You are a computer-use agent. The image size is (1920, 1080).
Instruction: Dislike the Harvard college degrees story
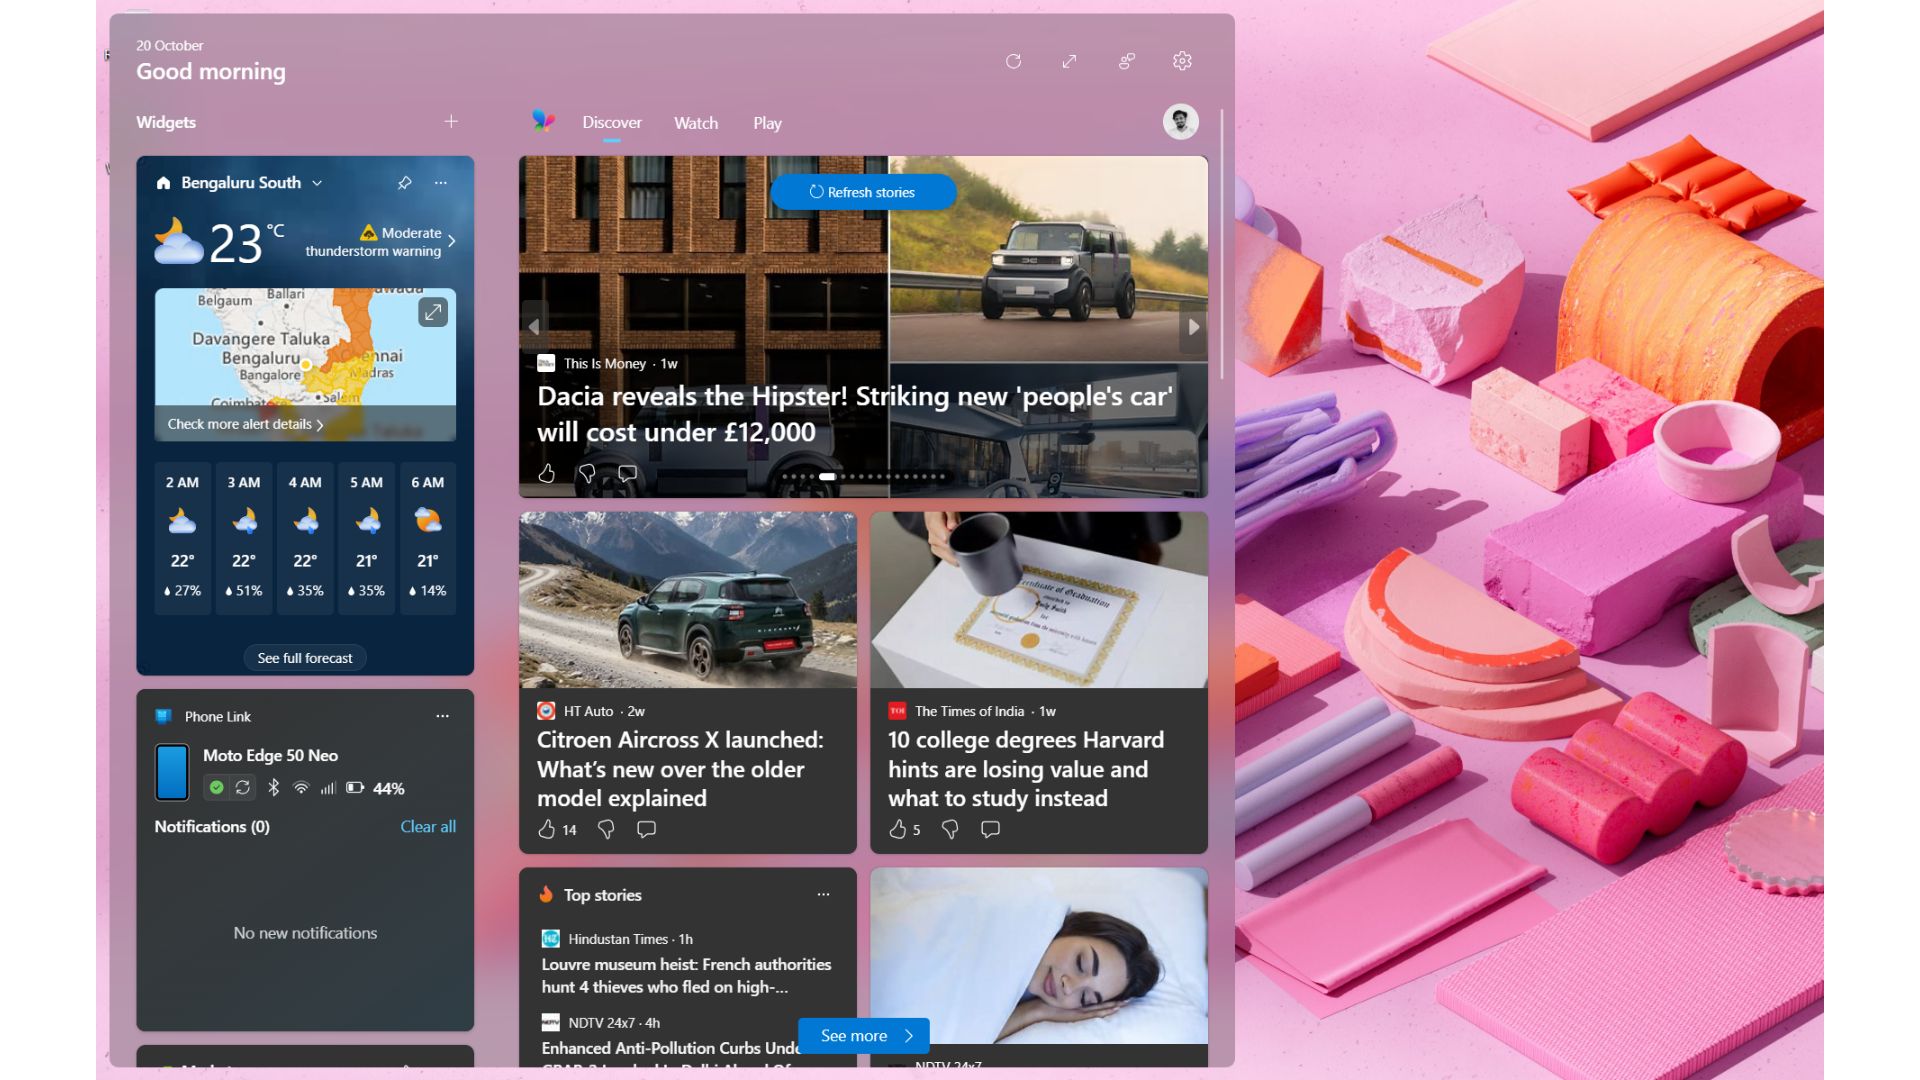pos(948,829)
